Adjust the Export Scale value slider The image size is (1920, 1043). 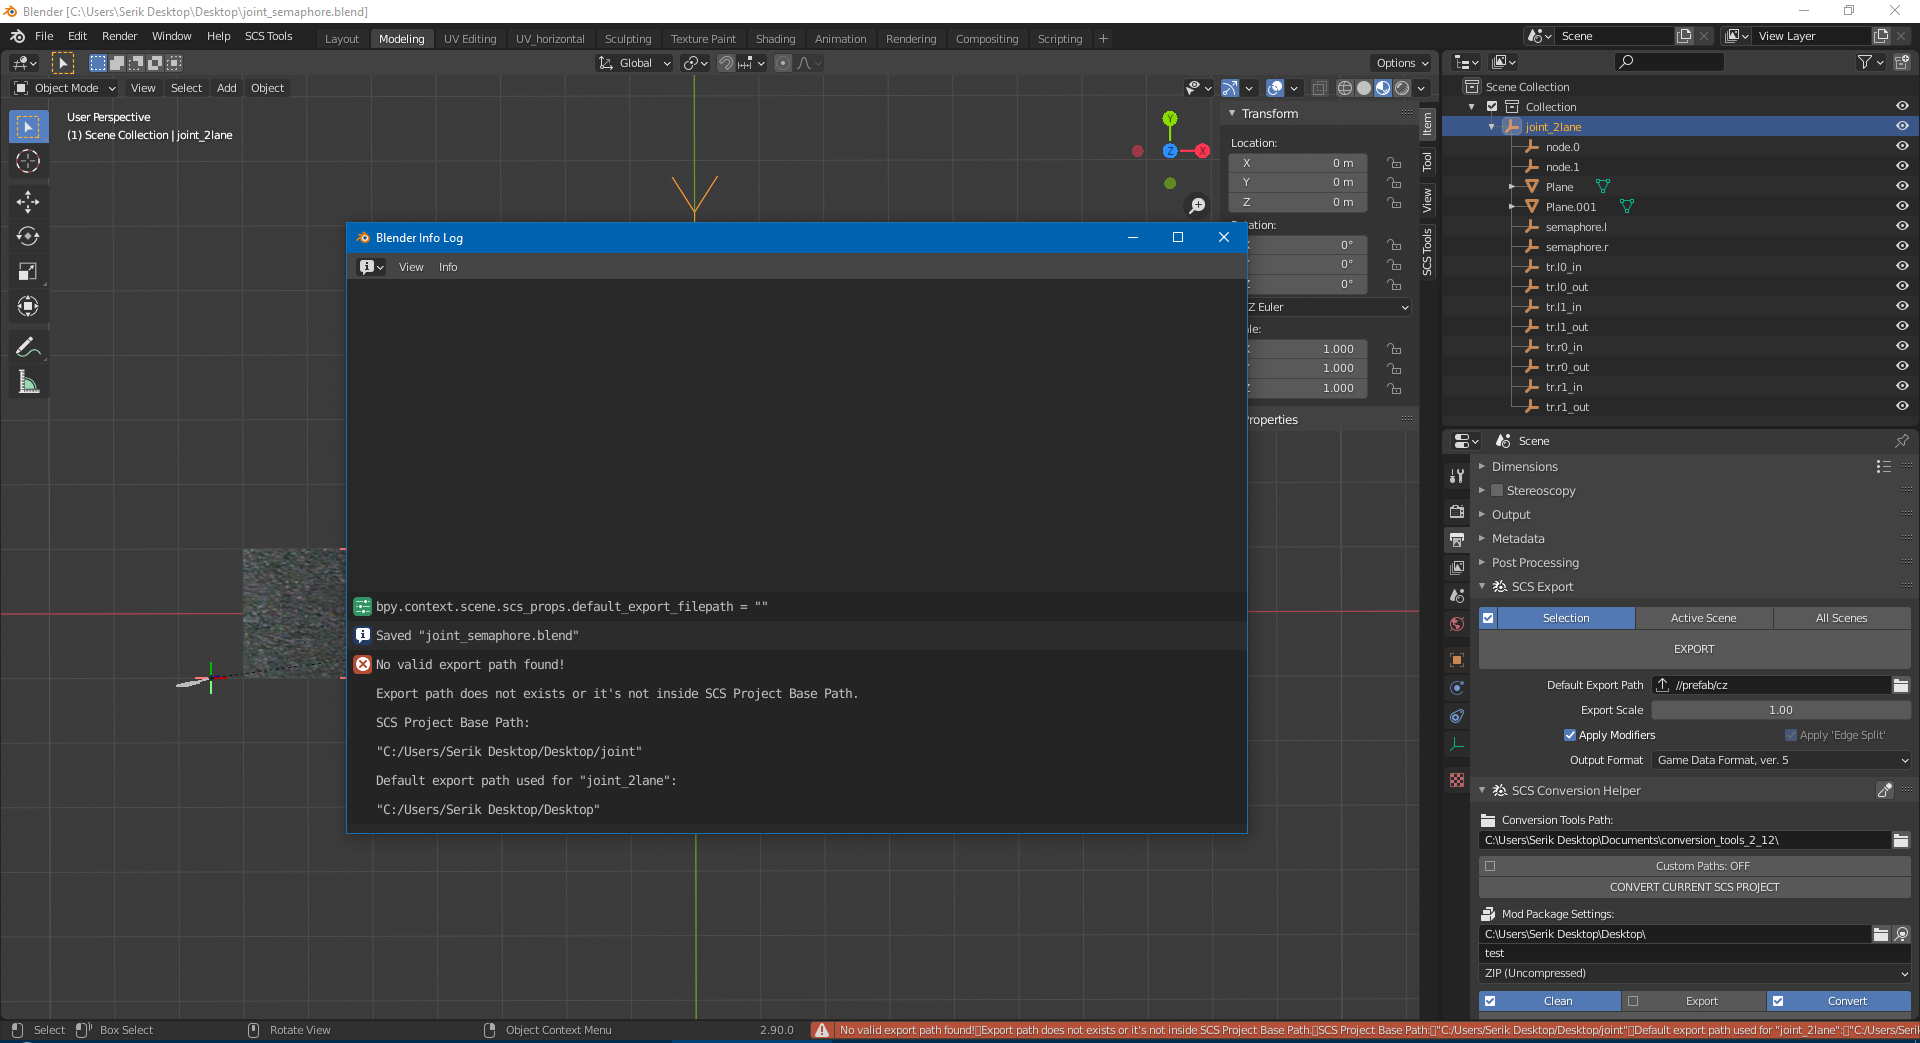tap(1780, 710)
